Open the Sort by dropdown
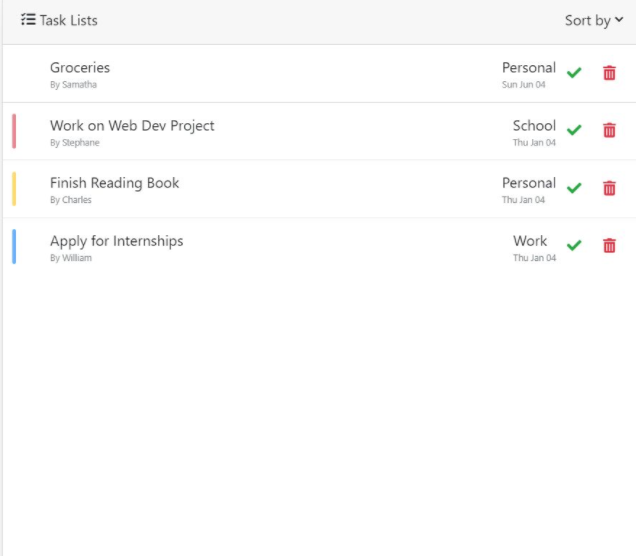Image resolution: width=636 pixels, height=556 pixels. (x=594, y=20)
